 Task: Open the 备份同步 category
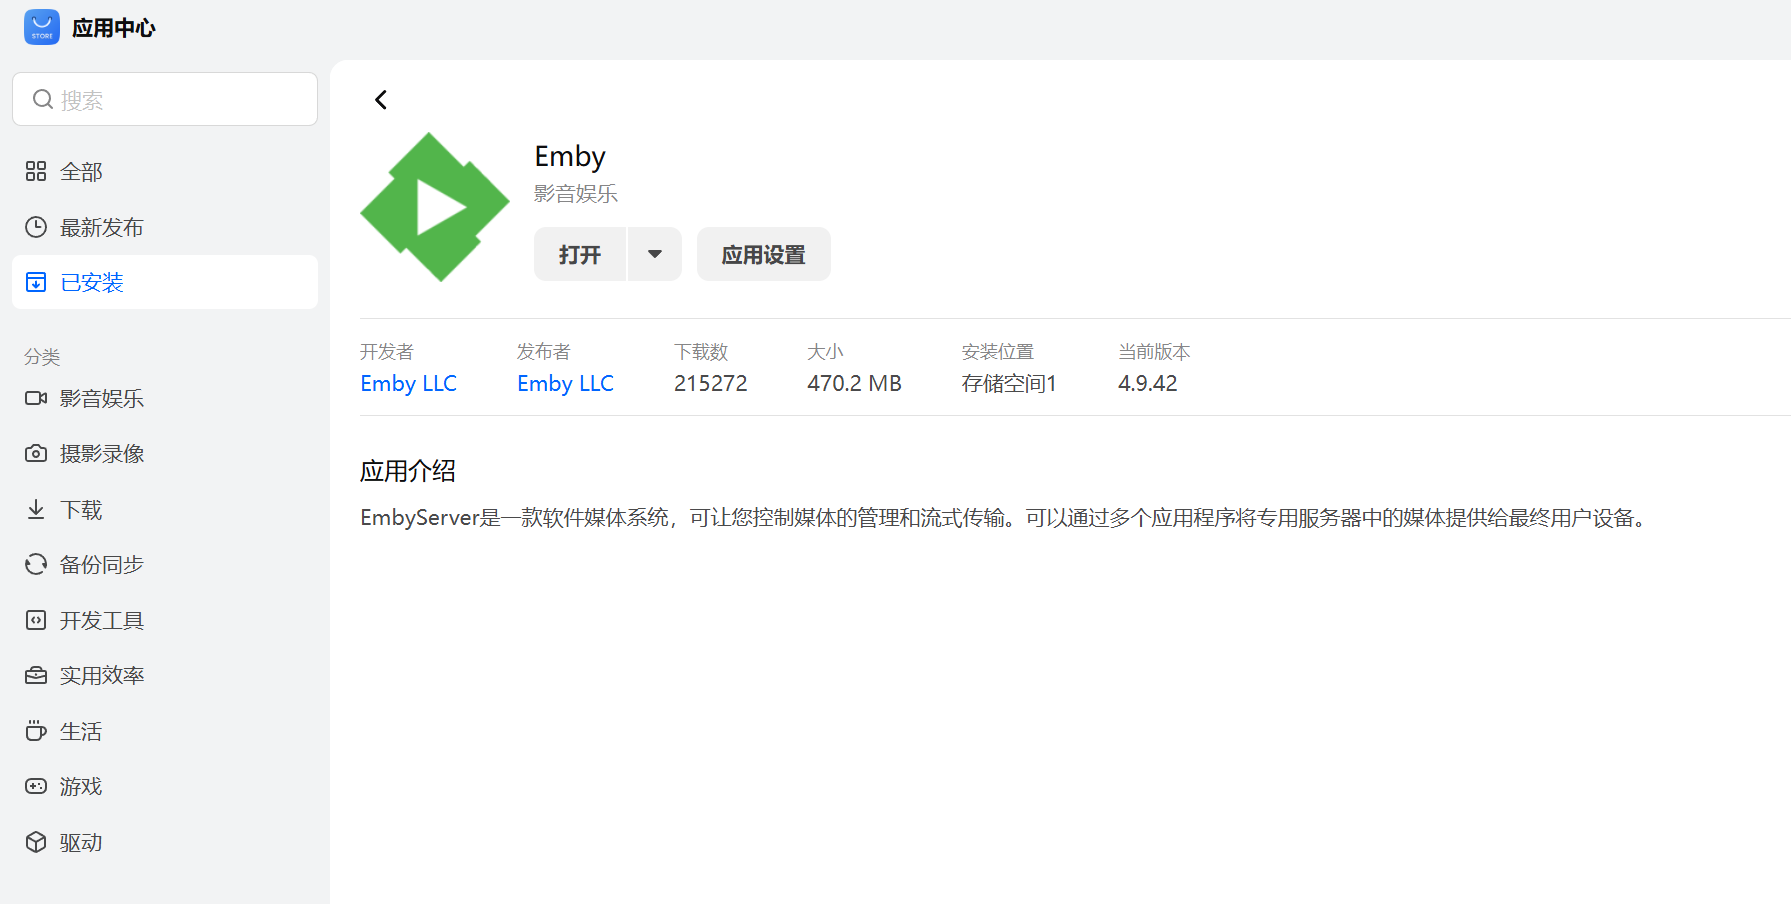point(165,564)
